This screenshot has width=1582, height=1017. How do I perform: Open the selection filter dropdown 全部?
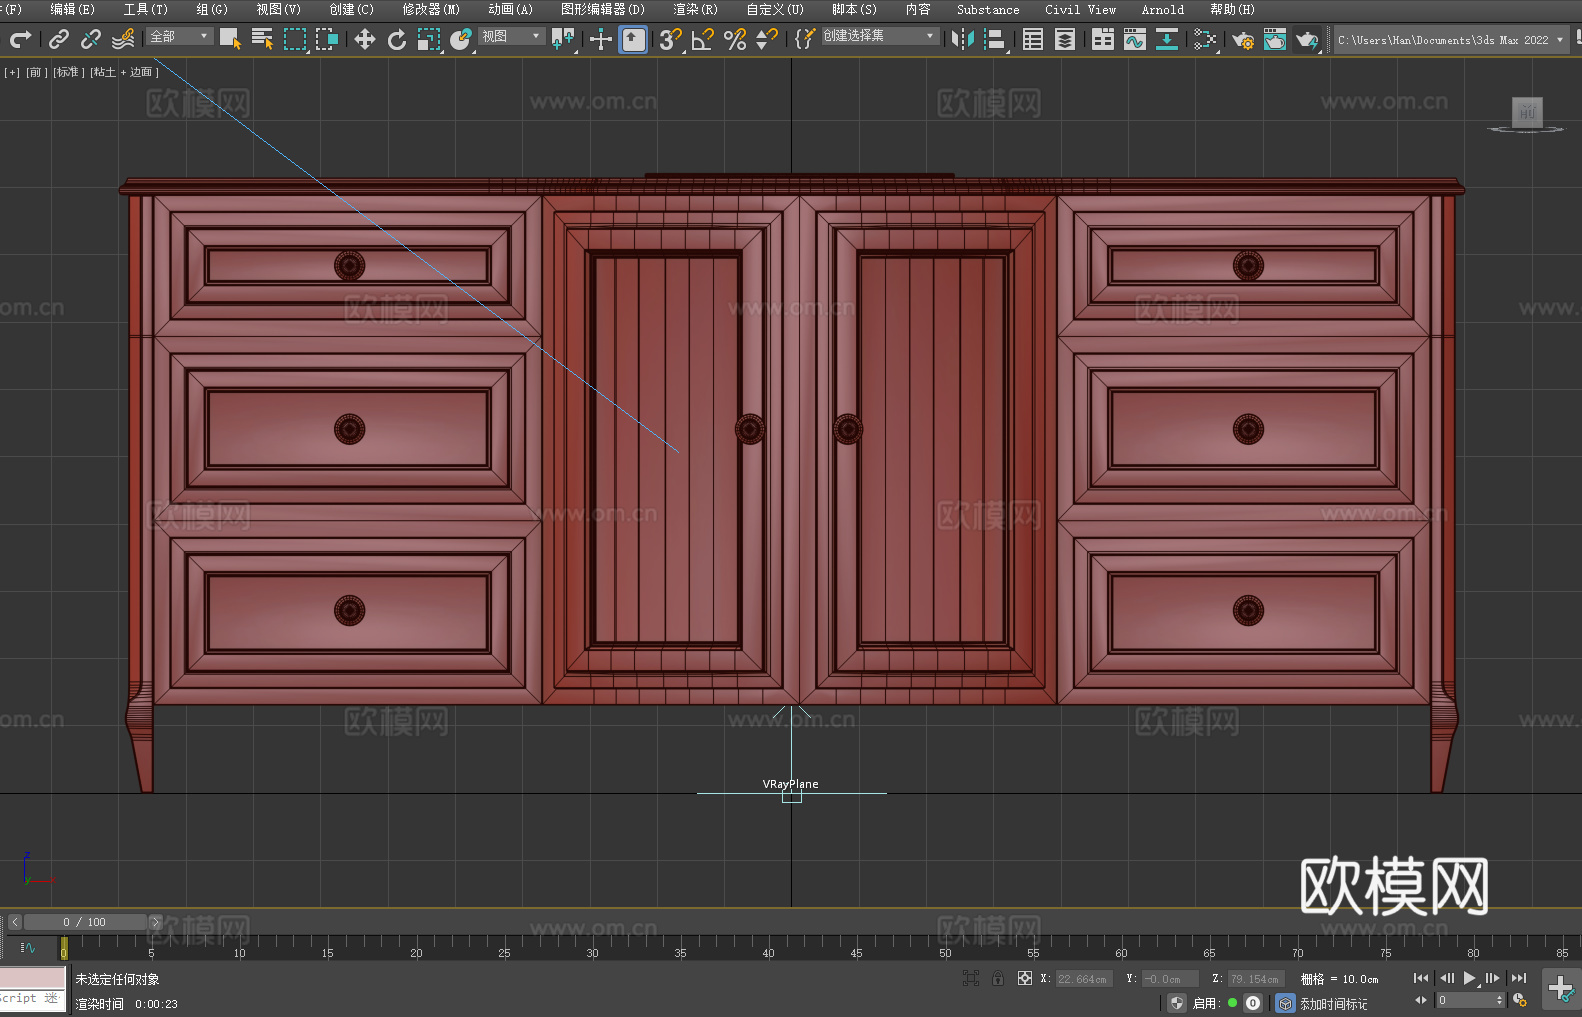click(180, 36)
